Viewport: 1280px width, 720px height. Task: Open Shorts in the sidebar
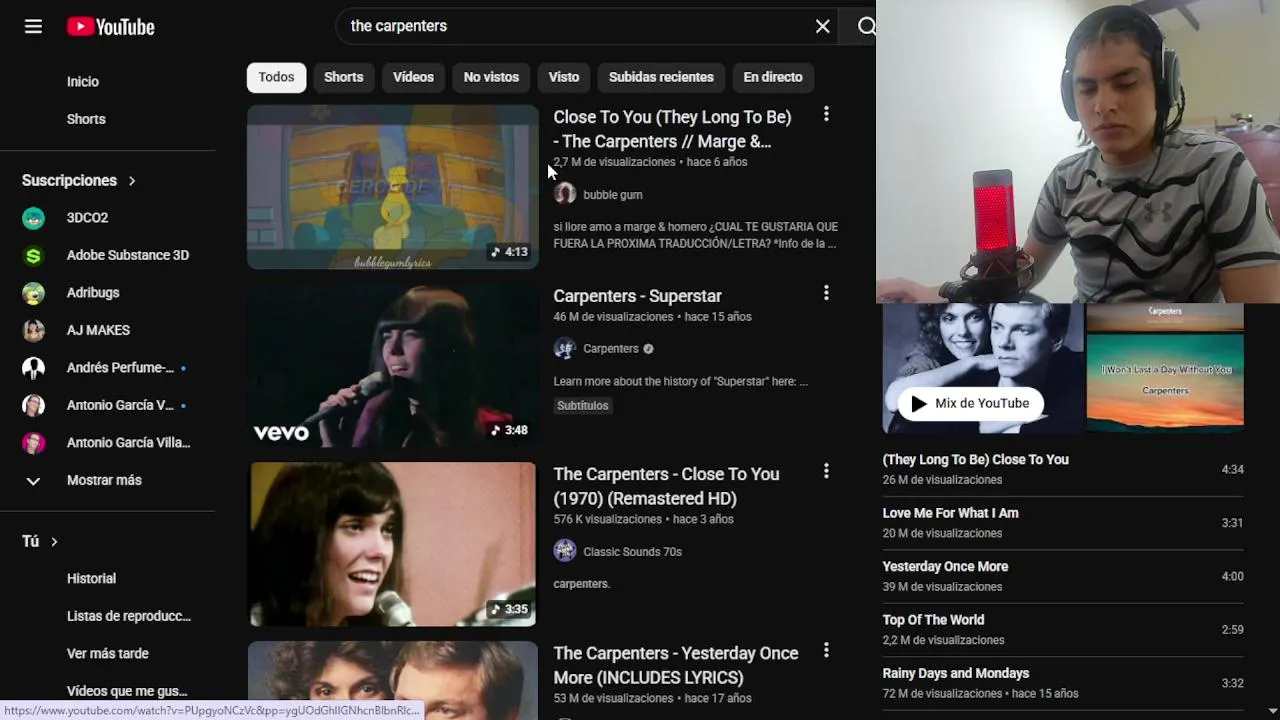pos(86,119)
